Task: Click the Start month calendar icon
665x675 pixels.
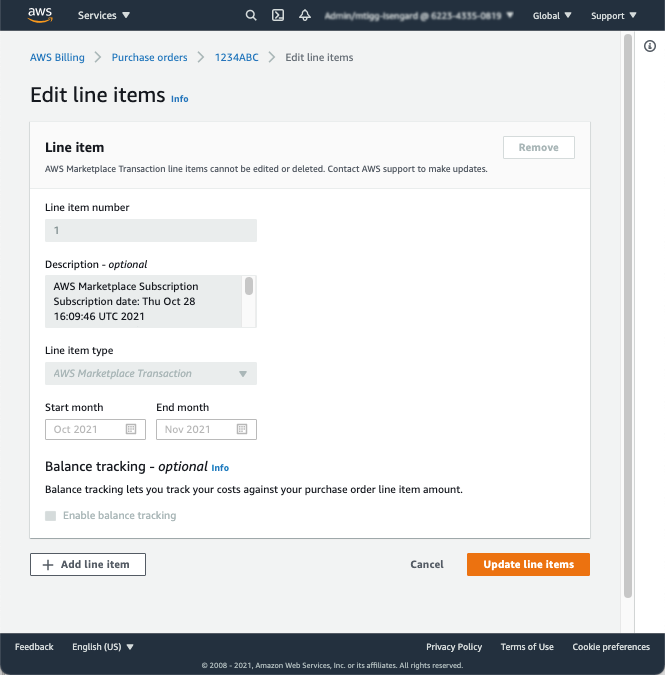Action: (x=131, y=429)
